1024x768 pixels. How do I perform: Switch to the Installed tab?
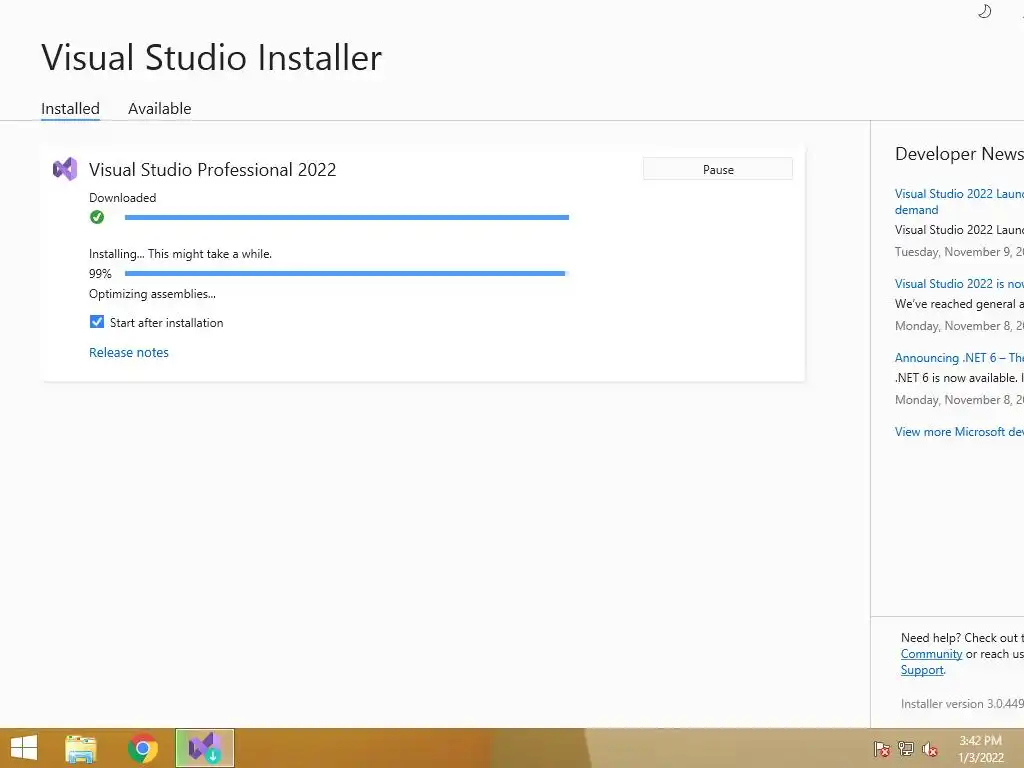[x=71, y=108]
